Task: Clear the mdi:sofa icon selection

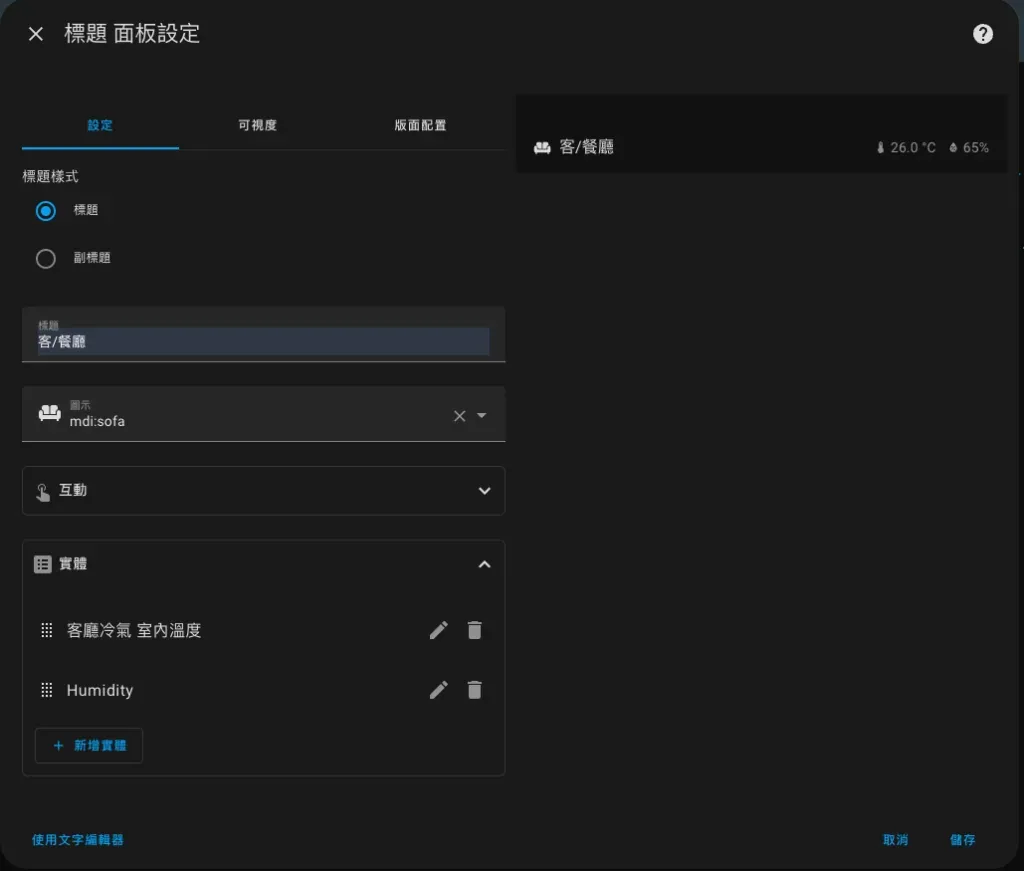Action: [x=459, y=416]
